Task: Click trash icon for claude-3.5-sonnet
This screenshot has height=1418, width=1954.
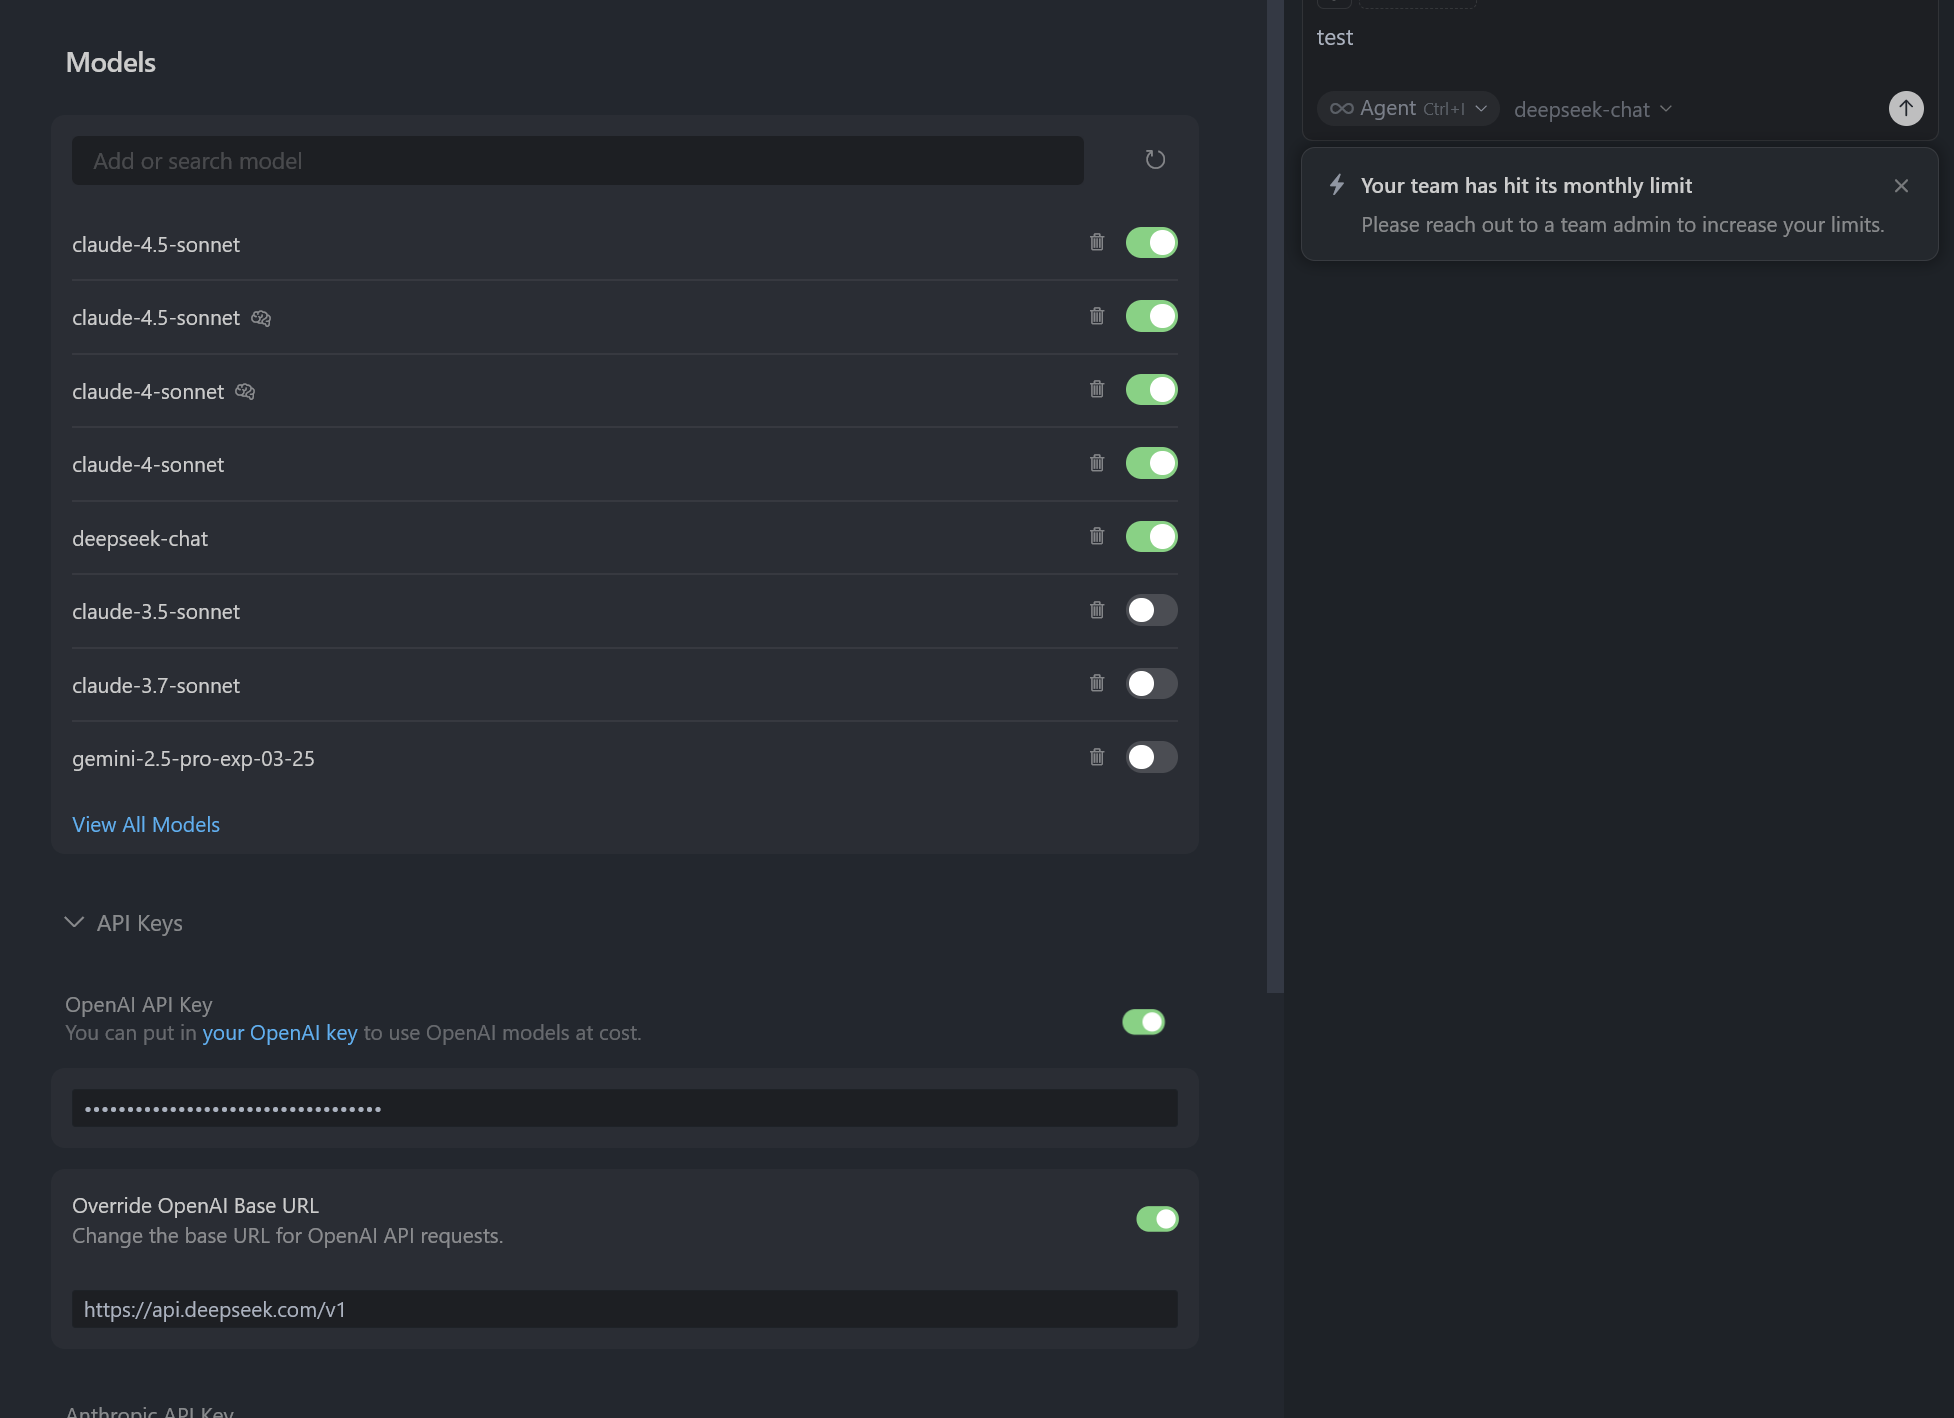Action: pos(1097,610)
